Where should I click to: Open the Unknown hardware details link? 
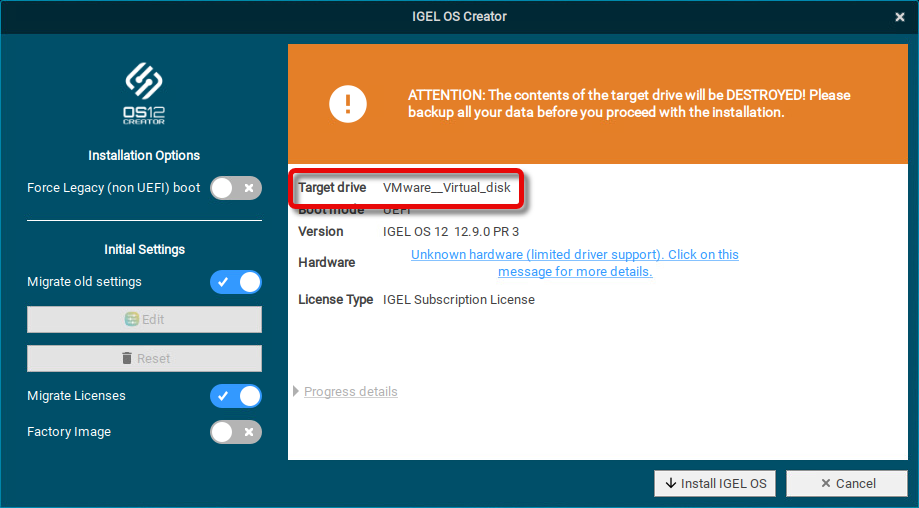pyautogui.click(x=575, y=263)
